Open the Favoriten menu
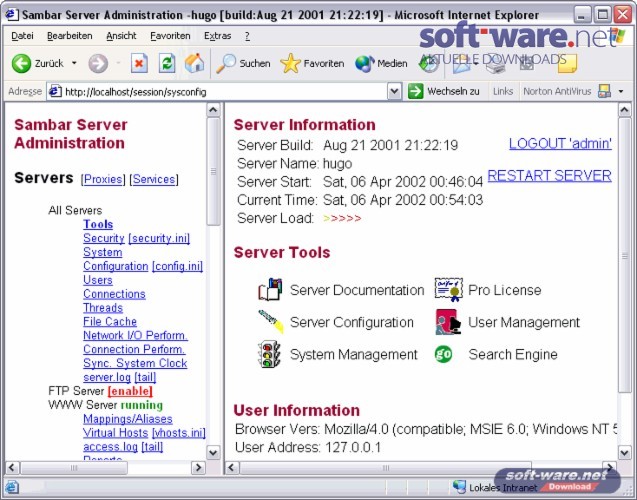 (x=170, y=36)
